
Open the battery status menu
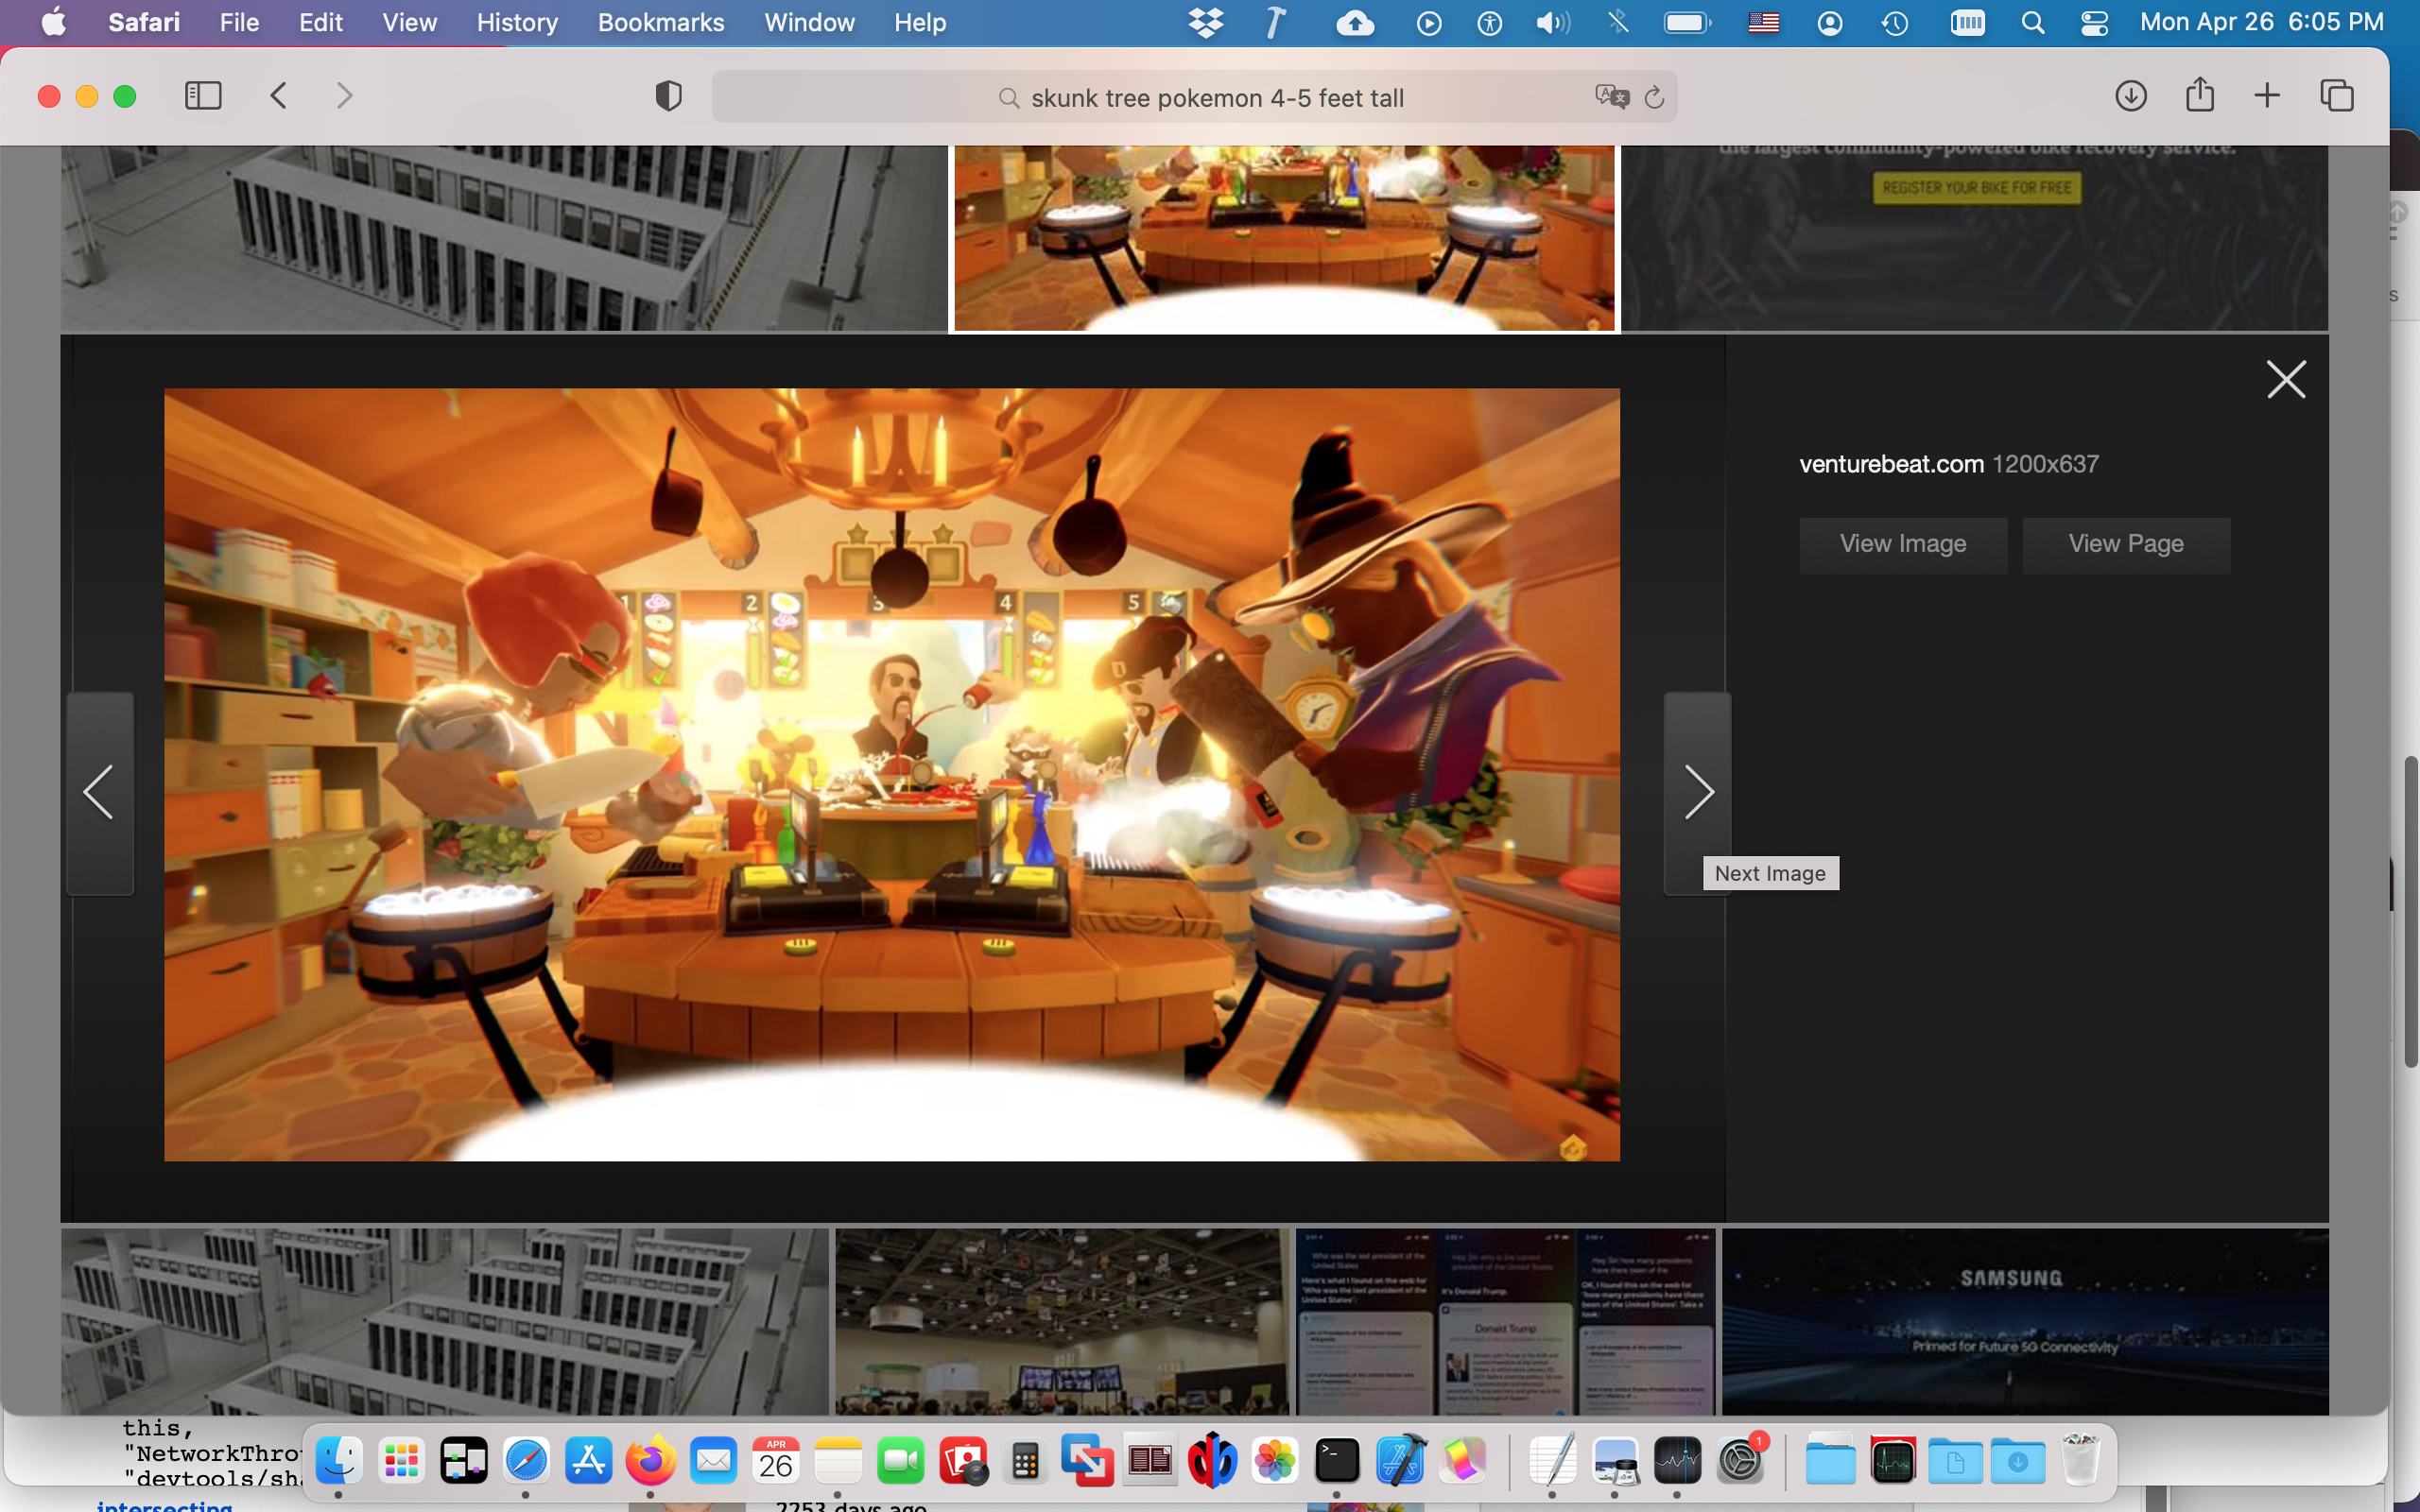1687,22
